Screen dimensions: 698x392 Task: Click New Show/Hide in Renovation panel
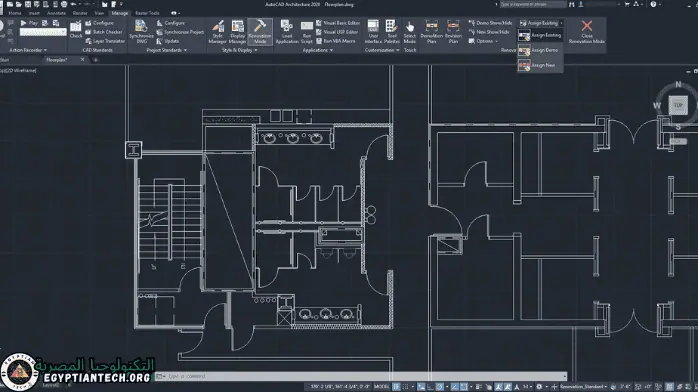pyautogui.click(x=489, y=32)
